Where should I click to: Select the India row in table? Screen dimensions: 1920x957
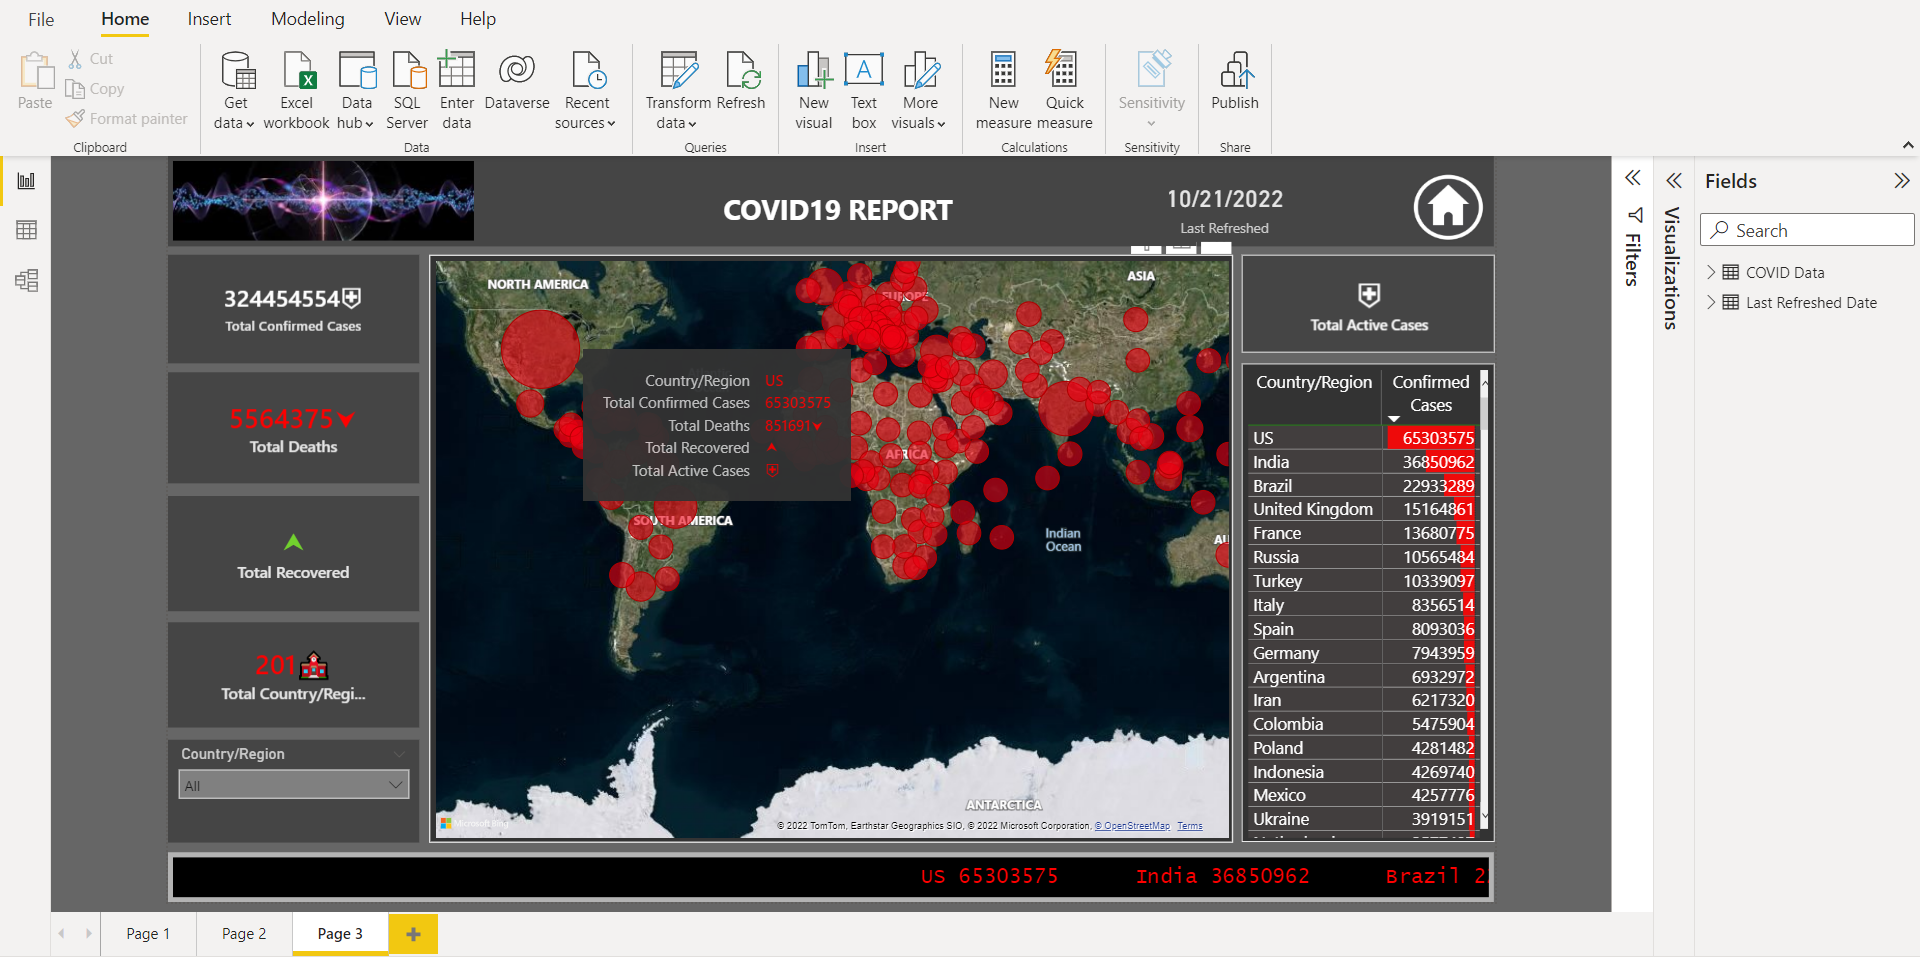pyautogui.click(x=1363, y=462)
